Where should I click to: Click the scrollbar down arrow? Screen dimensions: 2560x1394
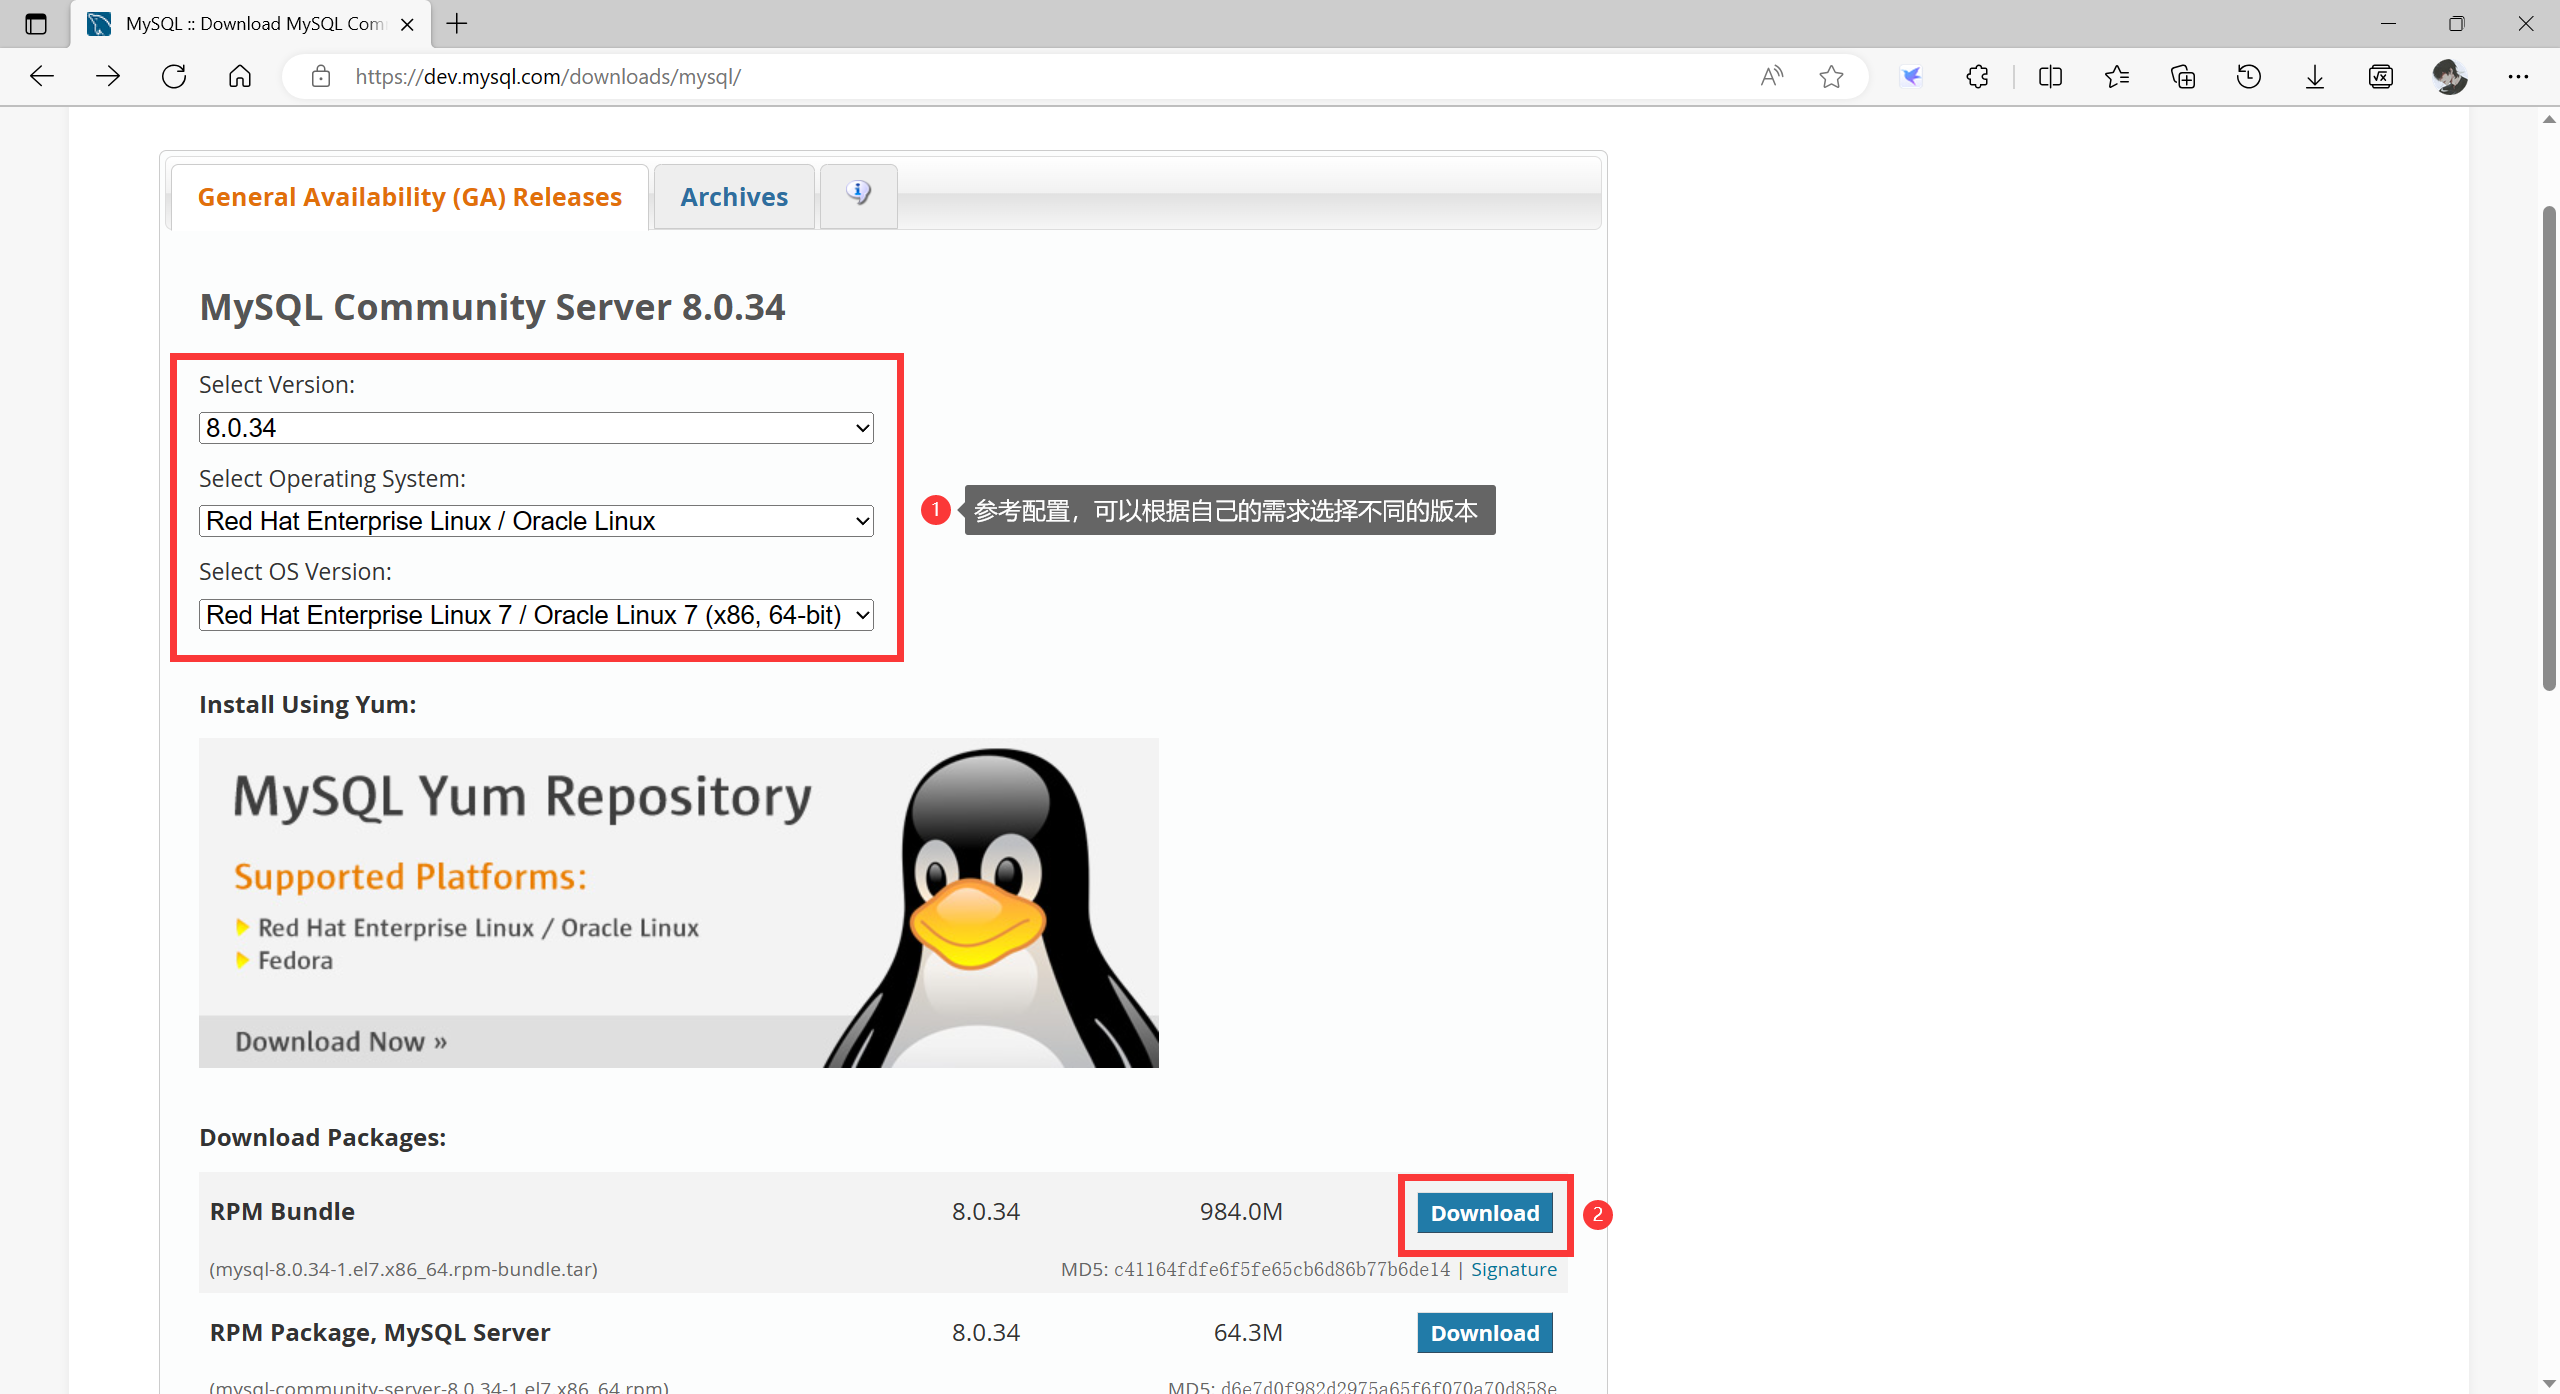(2549, 1383)
